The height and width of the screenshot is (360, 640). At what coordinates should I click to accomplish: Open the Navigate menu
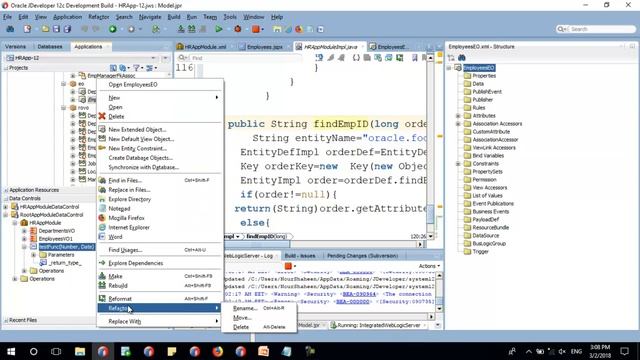coord(150,17)
